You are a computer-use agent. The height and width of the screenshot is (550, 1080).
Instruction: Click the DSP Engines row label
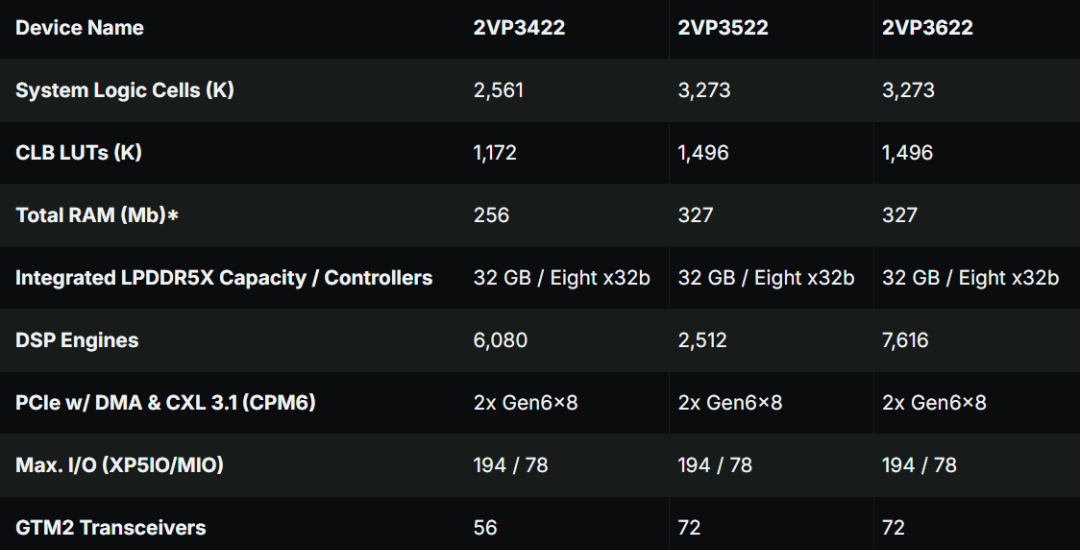[x=76, y=341]
